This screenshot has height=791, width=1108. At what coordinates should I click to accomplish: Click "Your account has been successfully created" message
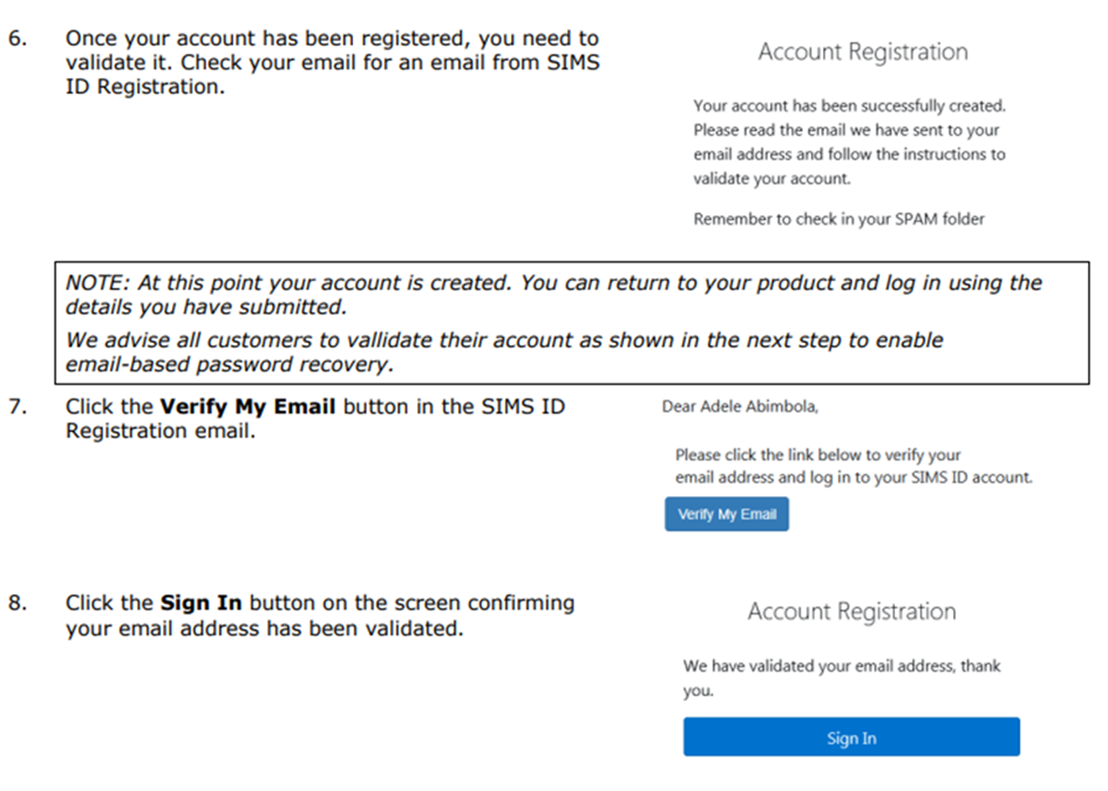(x=849, y=105)
